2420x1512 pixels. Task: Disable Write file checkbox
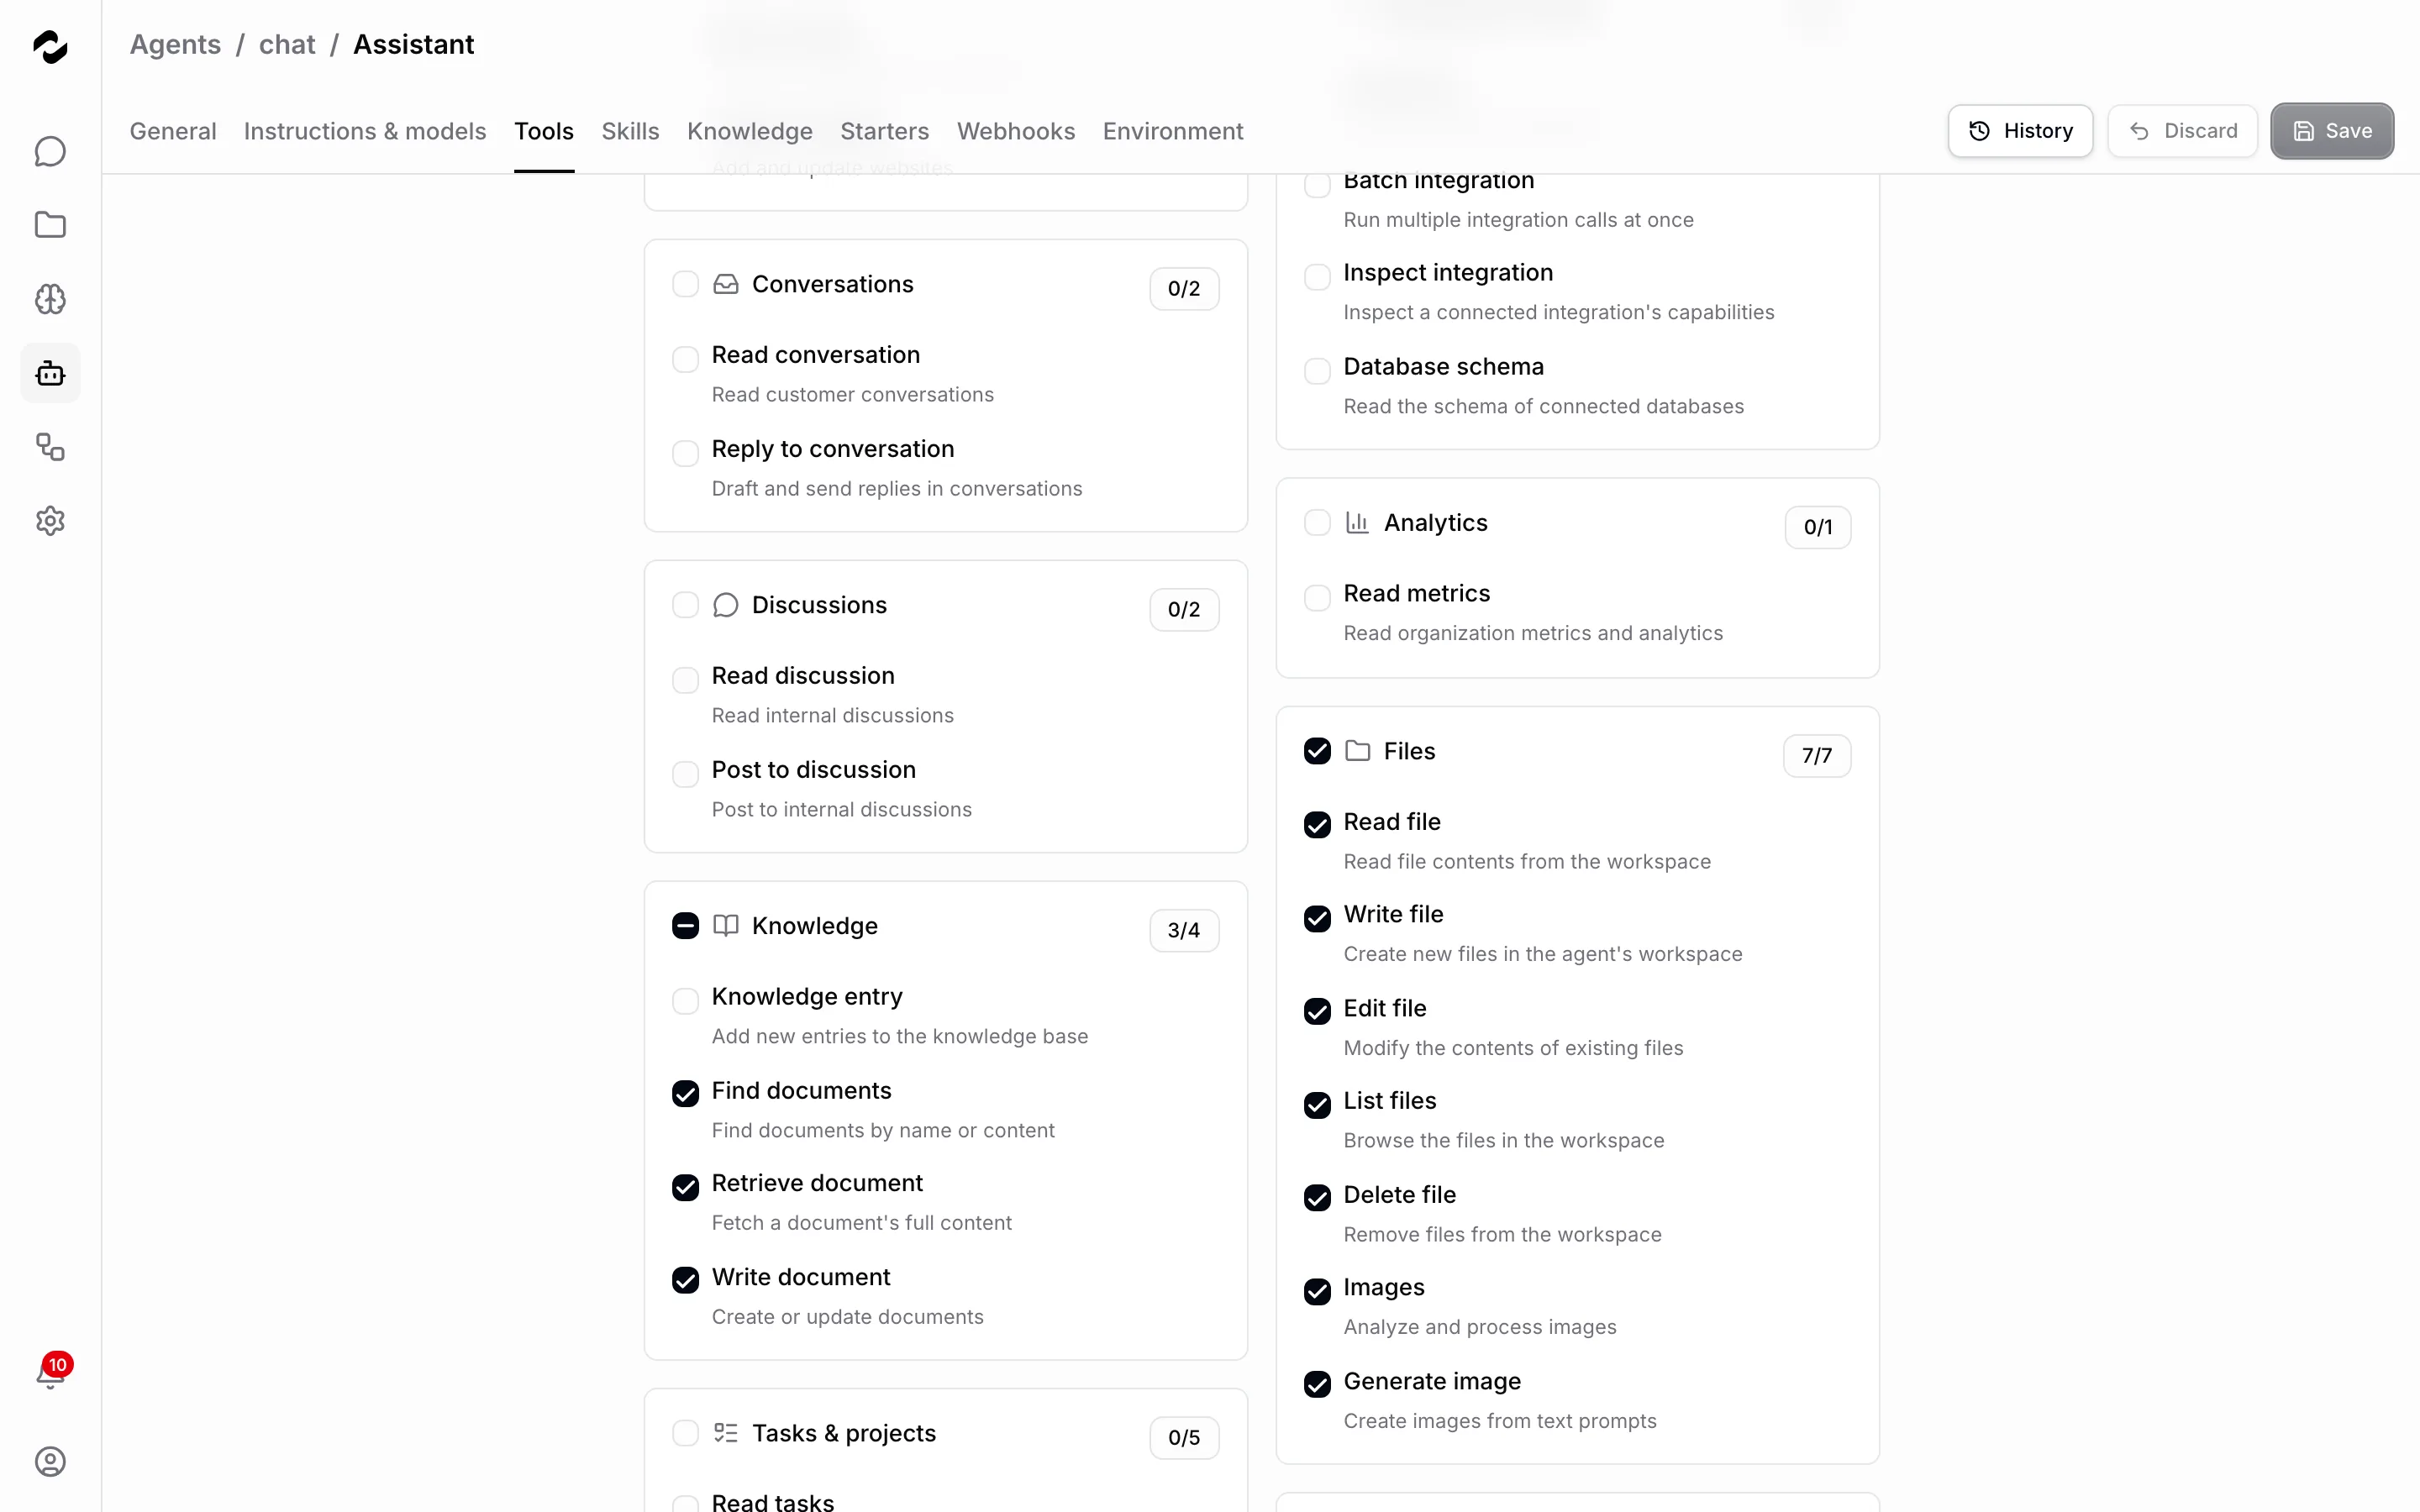point(1317,918)
